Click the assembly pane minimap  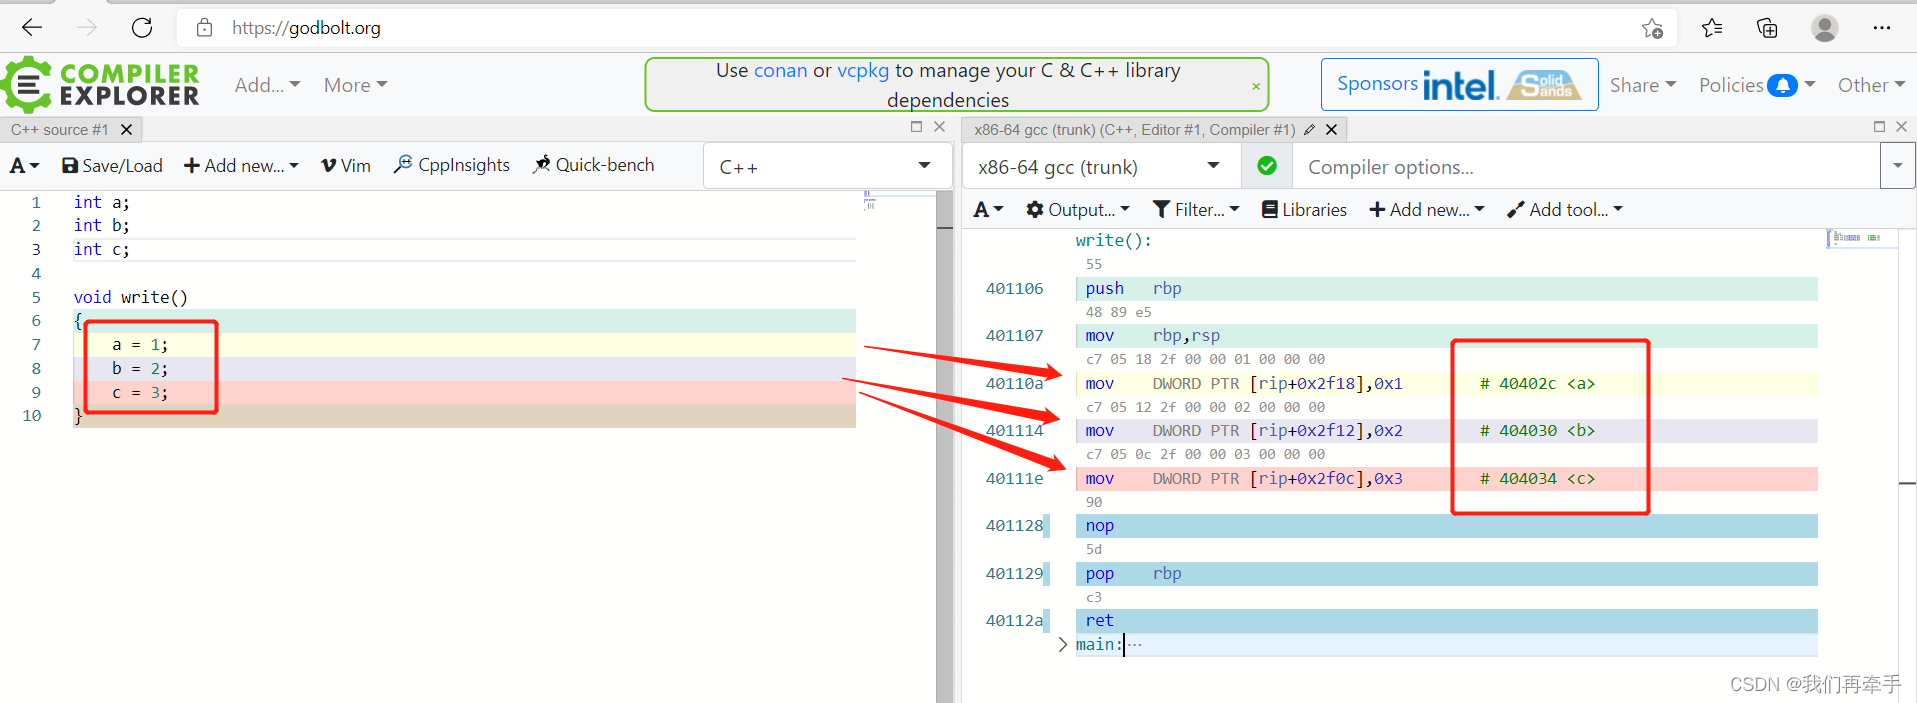(x=1860, y=238)
